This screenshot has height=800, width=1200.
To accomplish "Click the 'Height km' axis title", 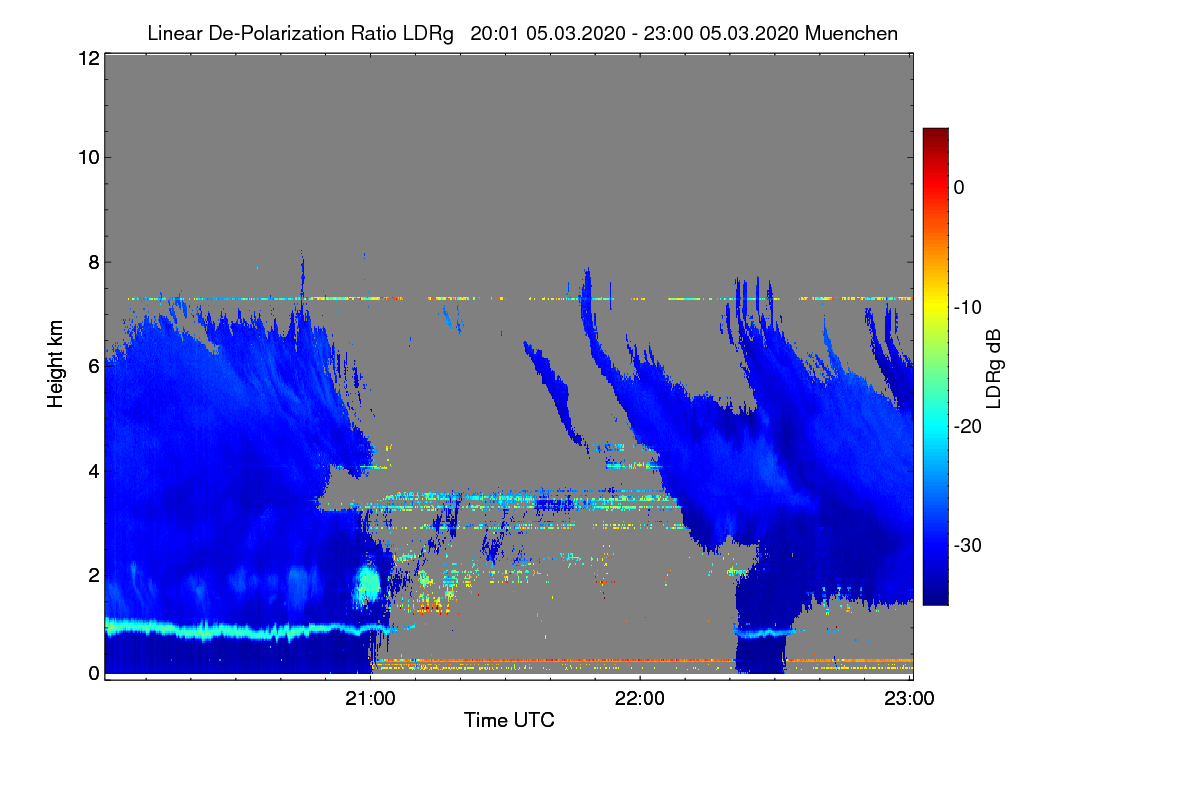I will tap(55, 363).
